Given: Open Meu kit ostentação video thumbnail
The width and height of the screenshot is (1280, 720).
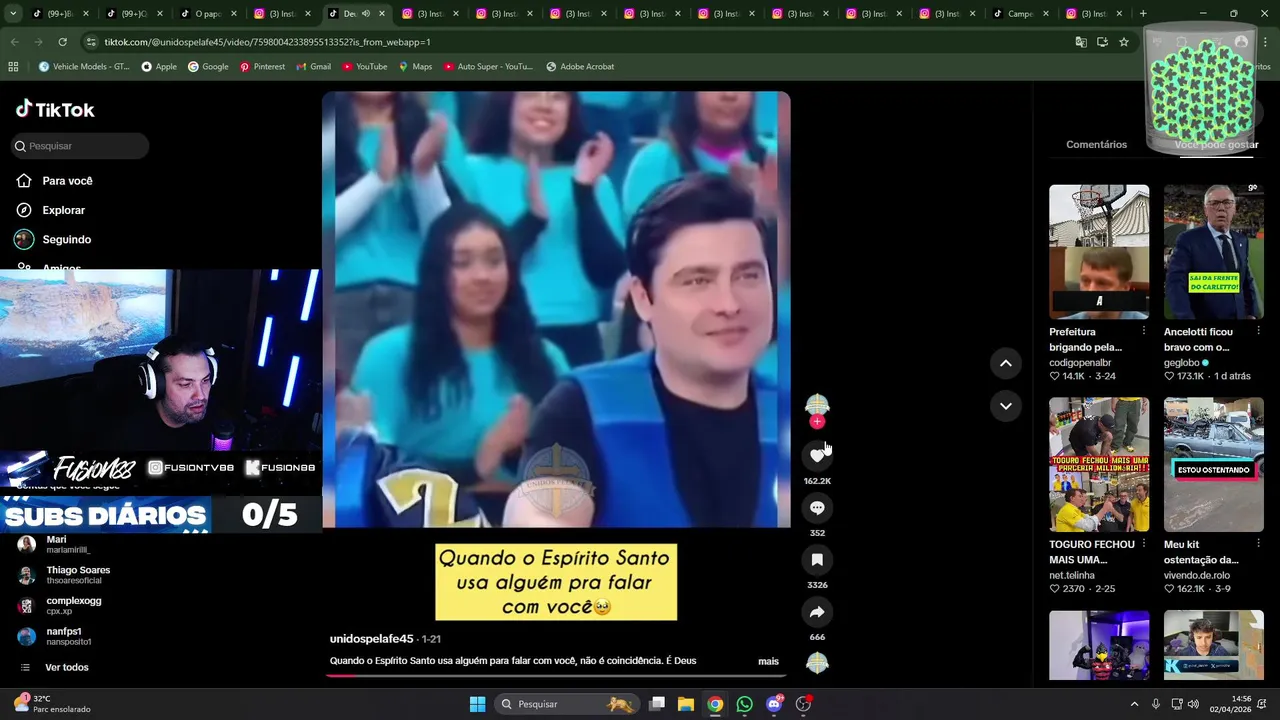Looking at the screenshot, I should click(x=1214, y=465).
